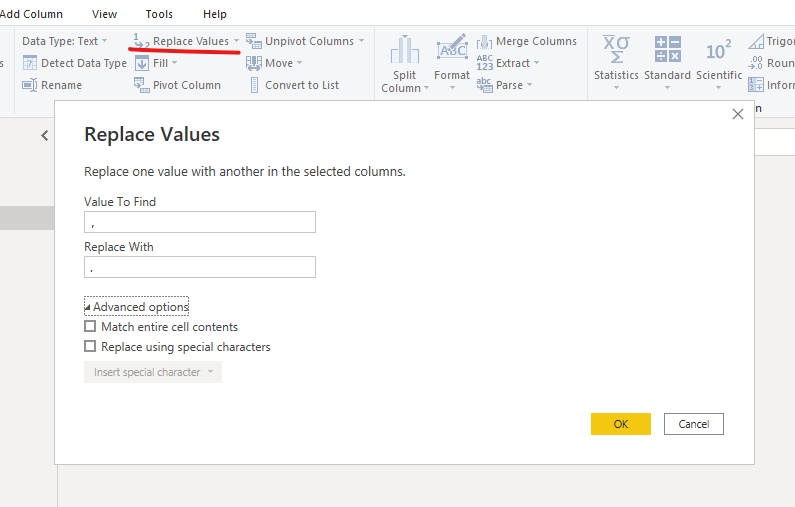Enable Match entire cell contents
This screenshot has width=795, height=507.
tap(90, 326)
